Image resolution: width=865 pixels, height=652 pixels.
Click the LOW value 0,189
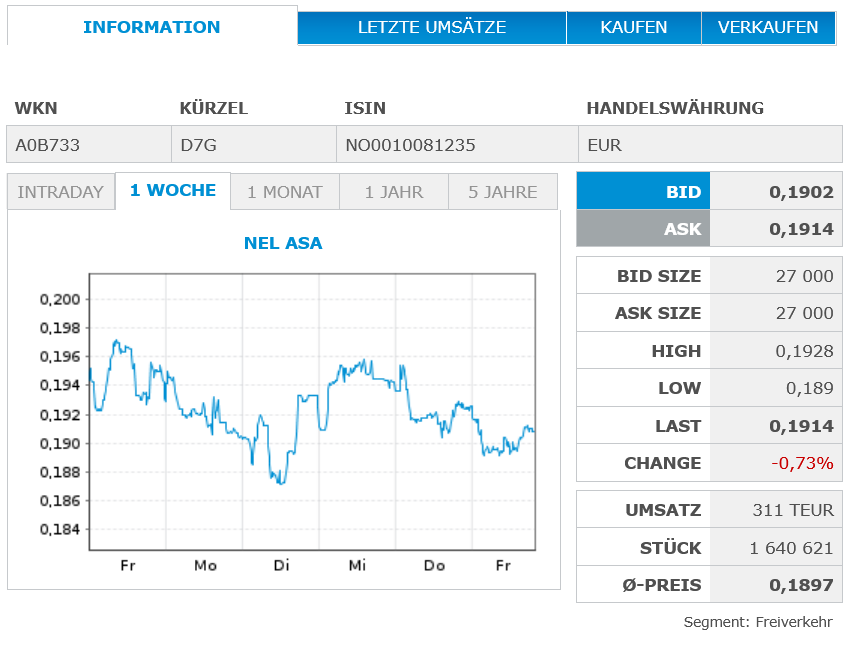tap(809, 388)
